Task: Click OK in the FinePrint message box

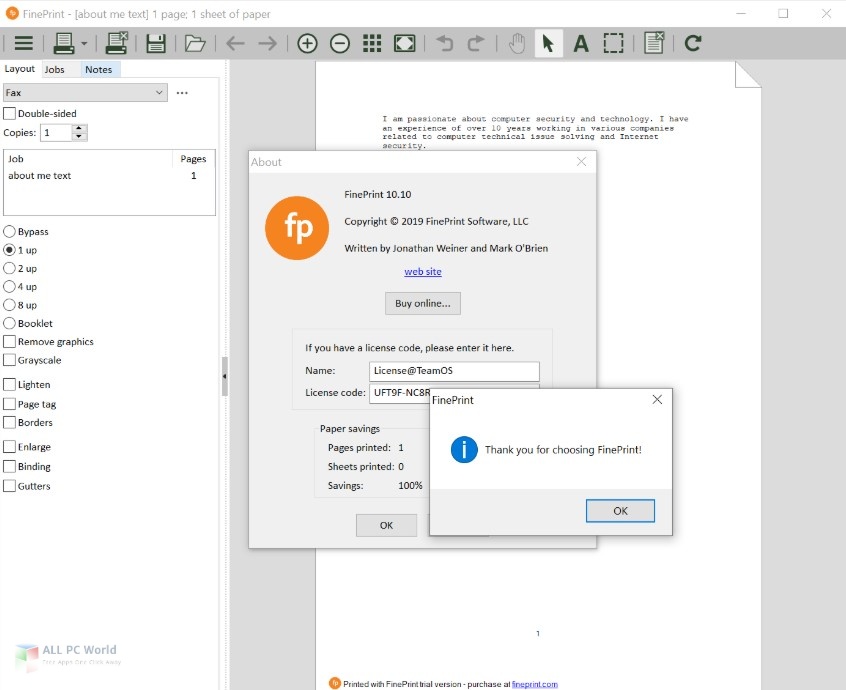Action: pyautogui.click(x=620, y=510)
